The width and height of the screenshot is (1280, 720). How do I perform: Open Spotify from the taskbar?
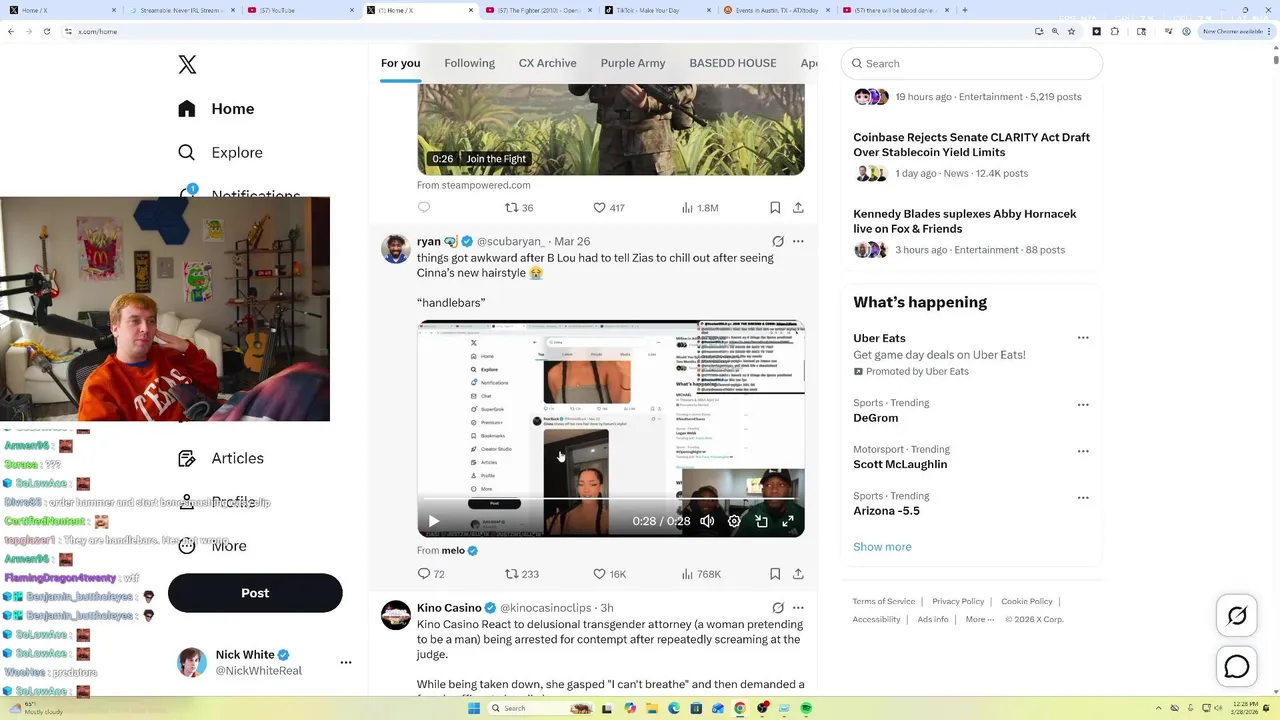806,708
